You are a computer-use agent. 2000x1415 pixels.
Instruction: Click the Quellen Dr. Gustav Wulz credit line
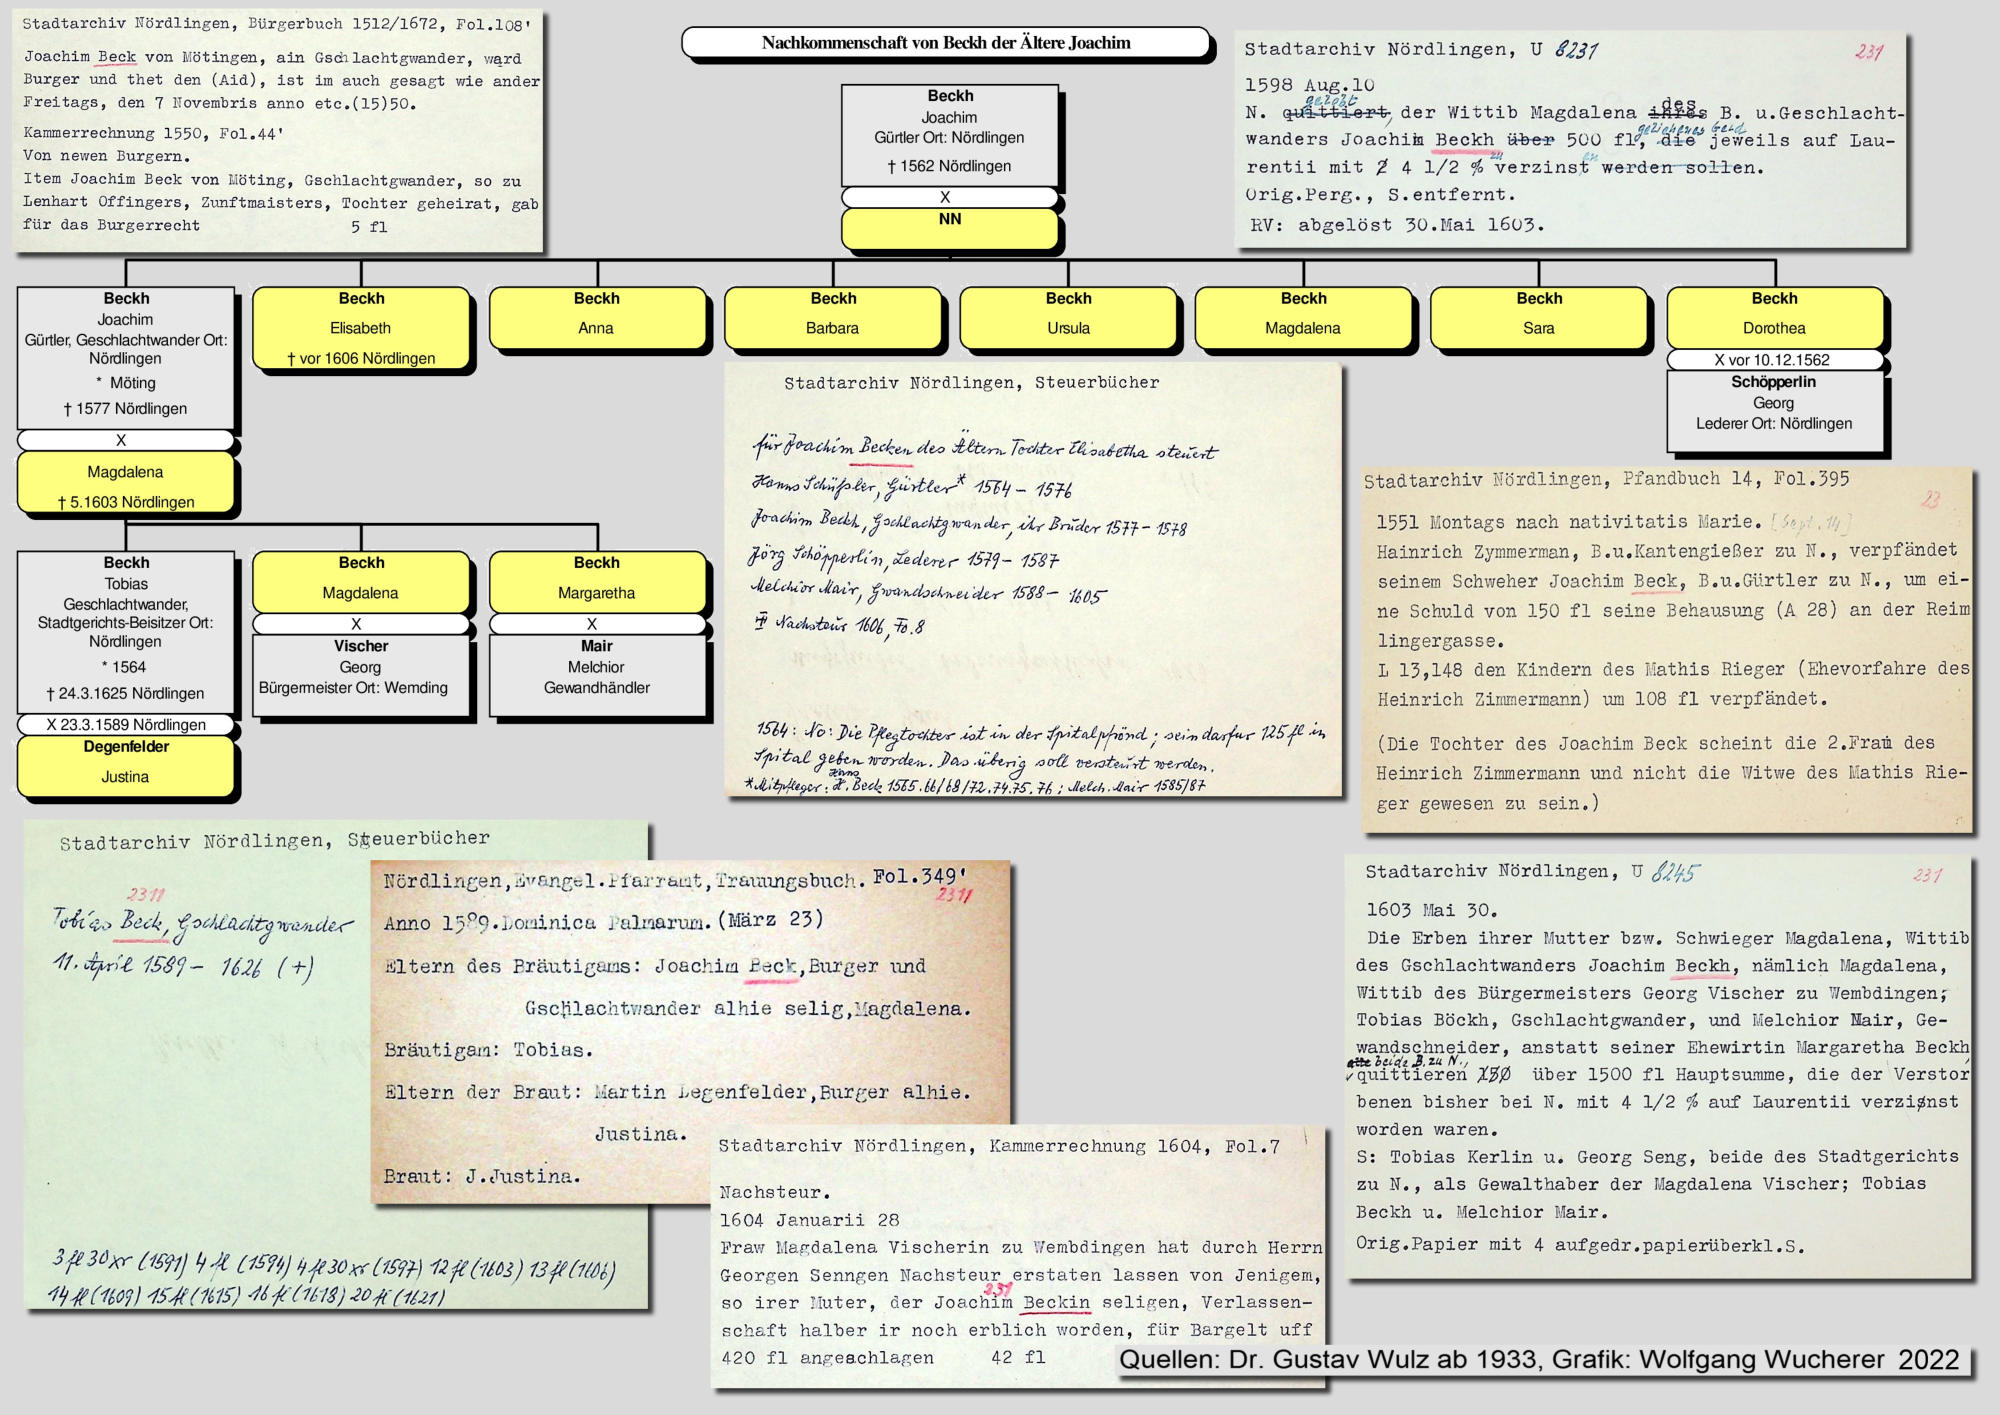coord(1538,1360)
